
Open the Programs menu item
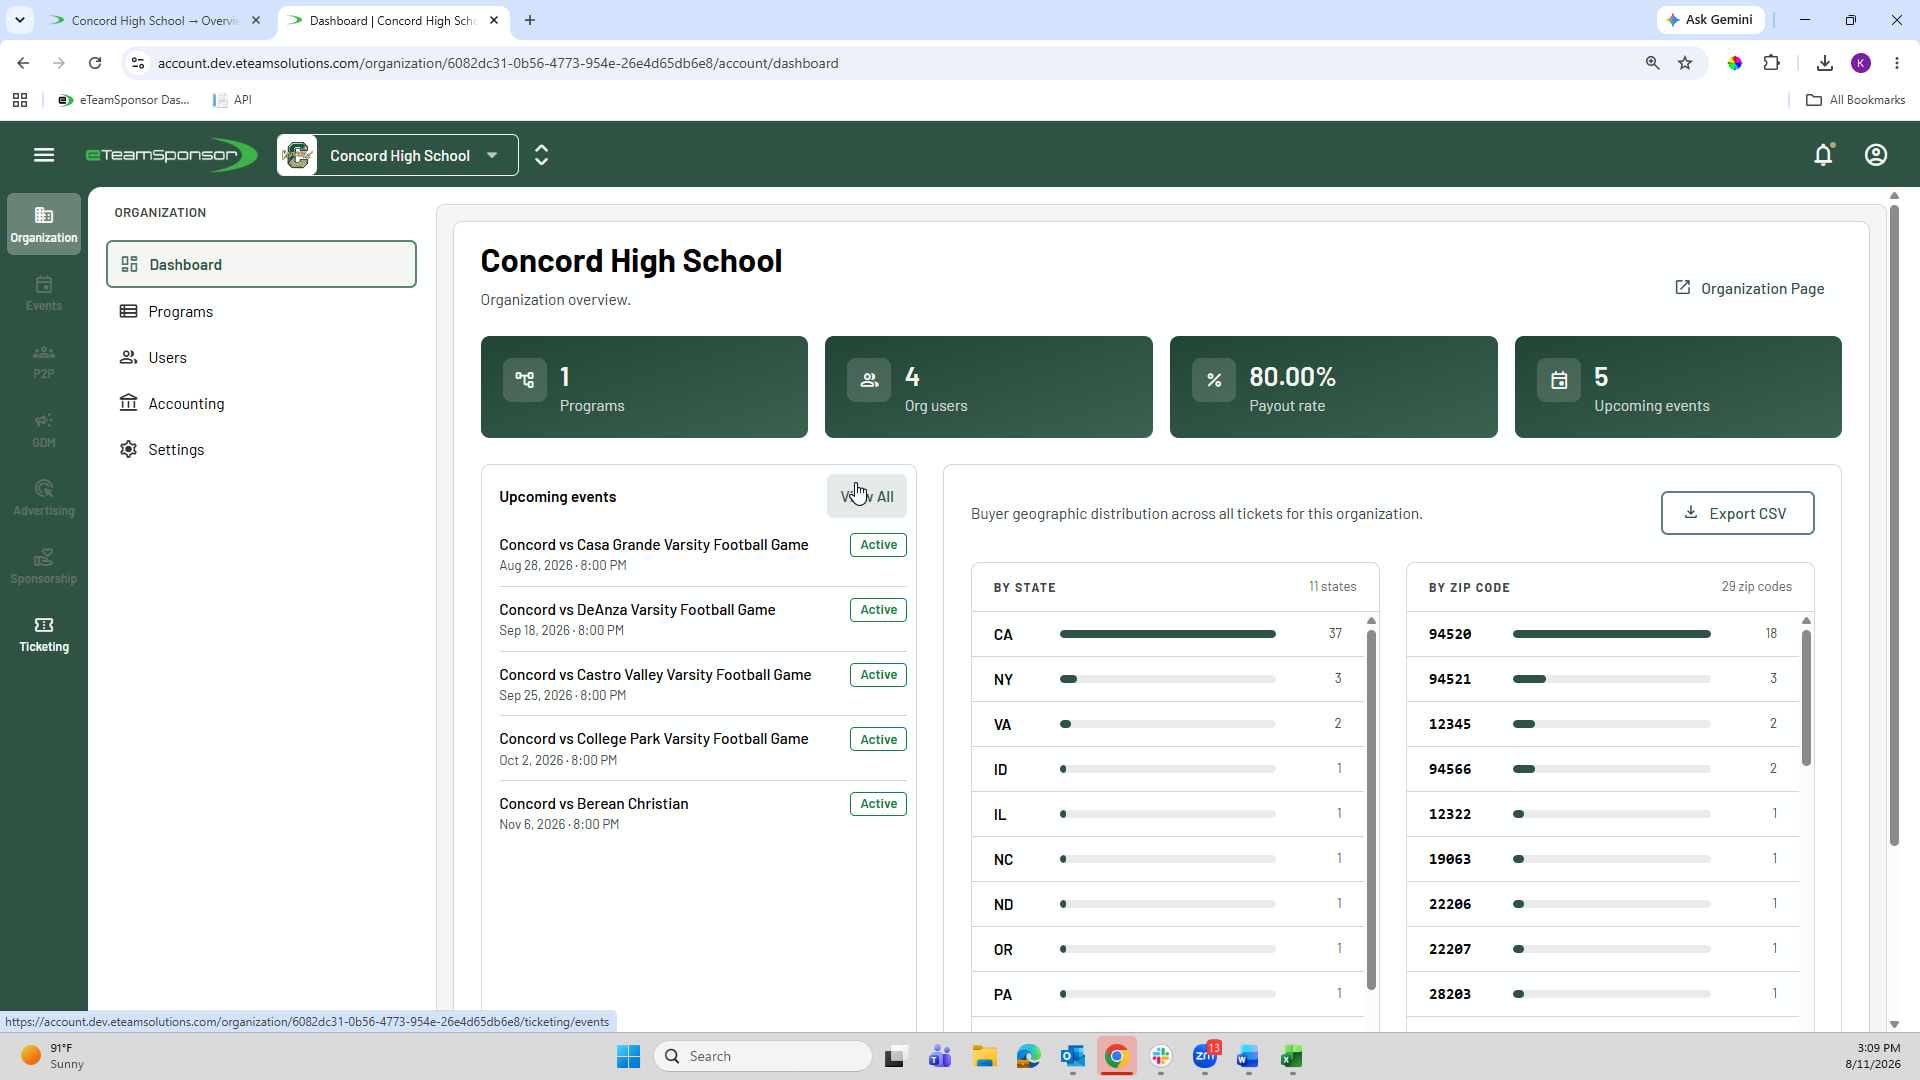click(261, 312)
